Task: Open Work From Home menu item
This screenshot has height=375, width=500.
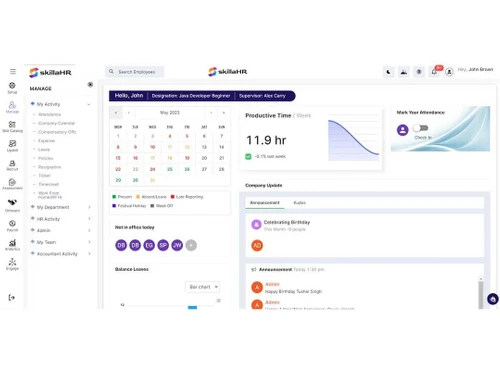Action: 50,195
